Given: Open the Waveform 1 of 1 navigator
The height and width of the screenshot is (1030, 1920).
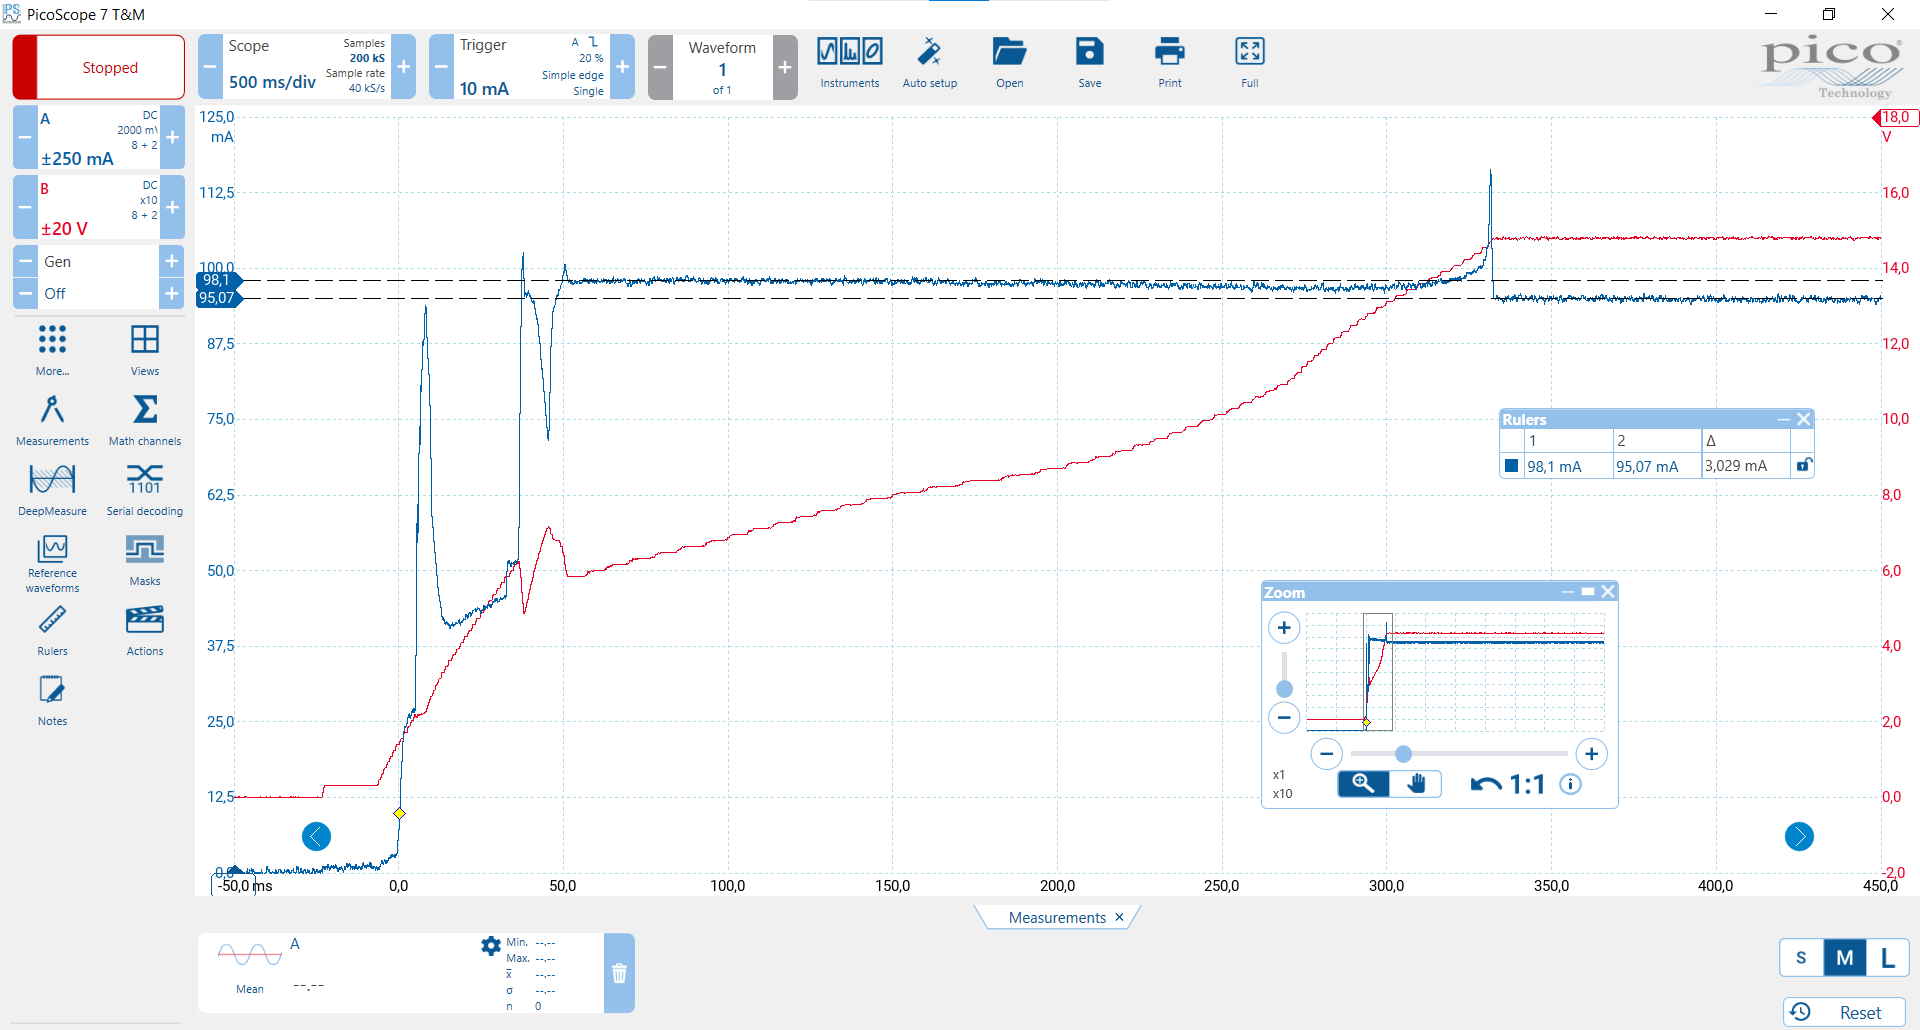Looking at the screenshot, I should click(x=722, y=67).
